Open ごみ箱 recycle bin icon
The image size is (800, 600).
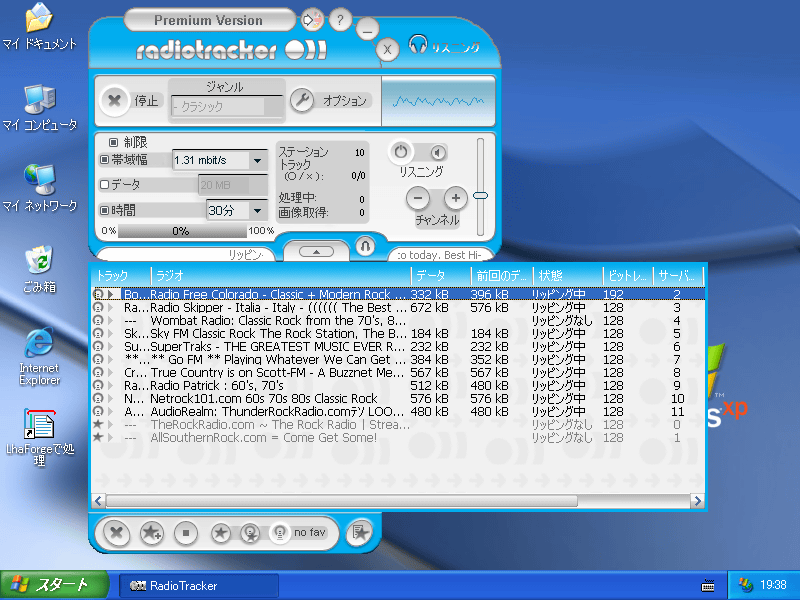point(39,269)
